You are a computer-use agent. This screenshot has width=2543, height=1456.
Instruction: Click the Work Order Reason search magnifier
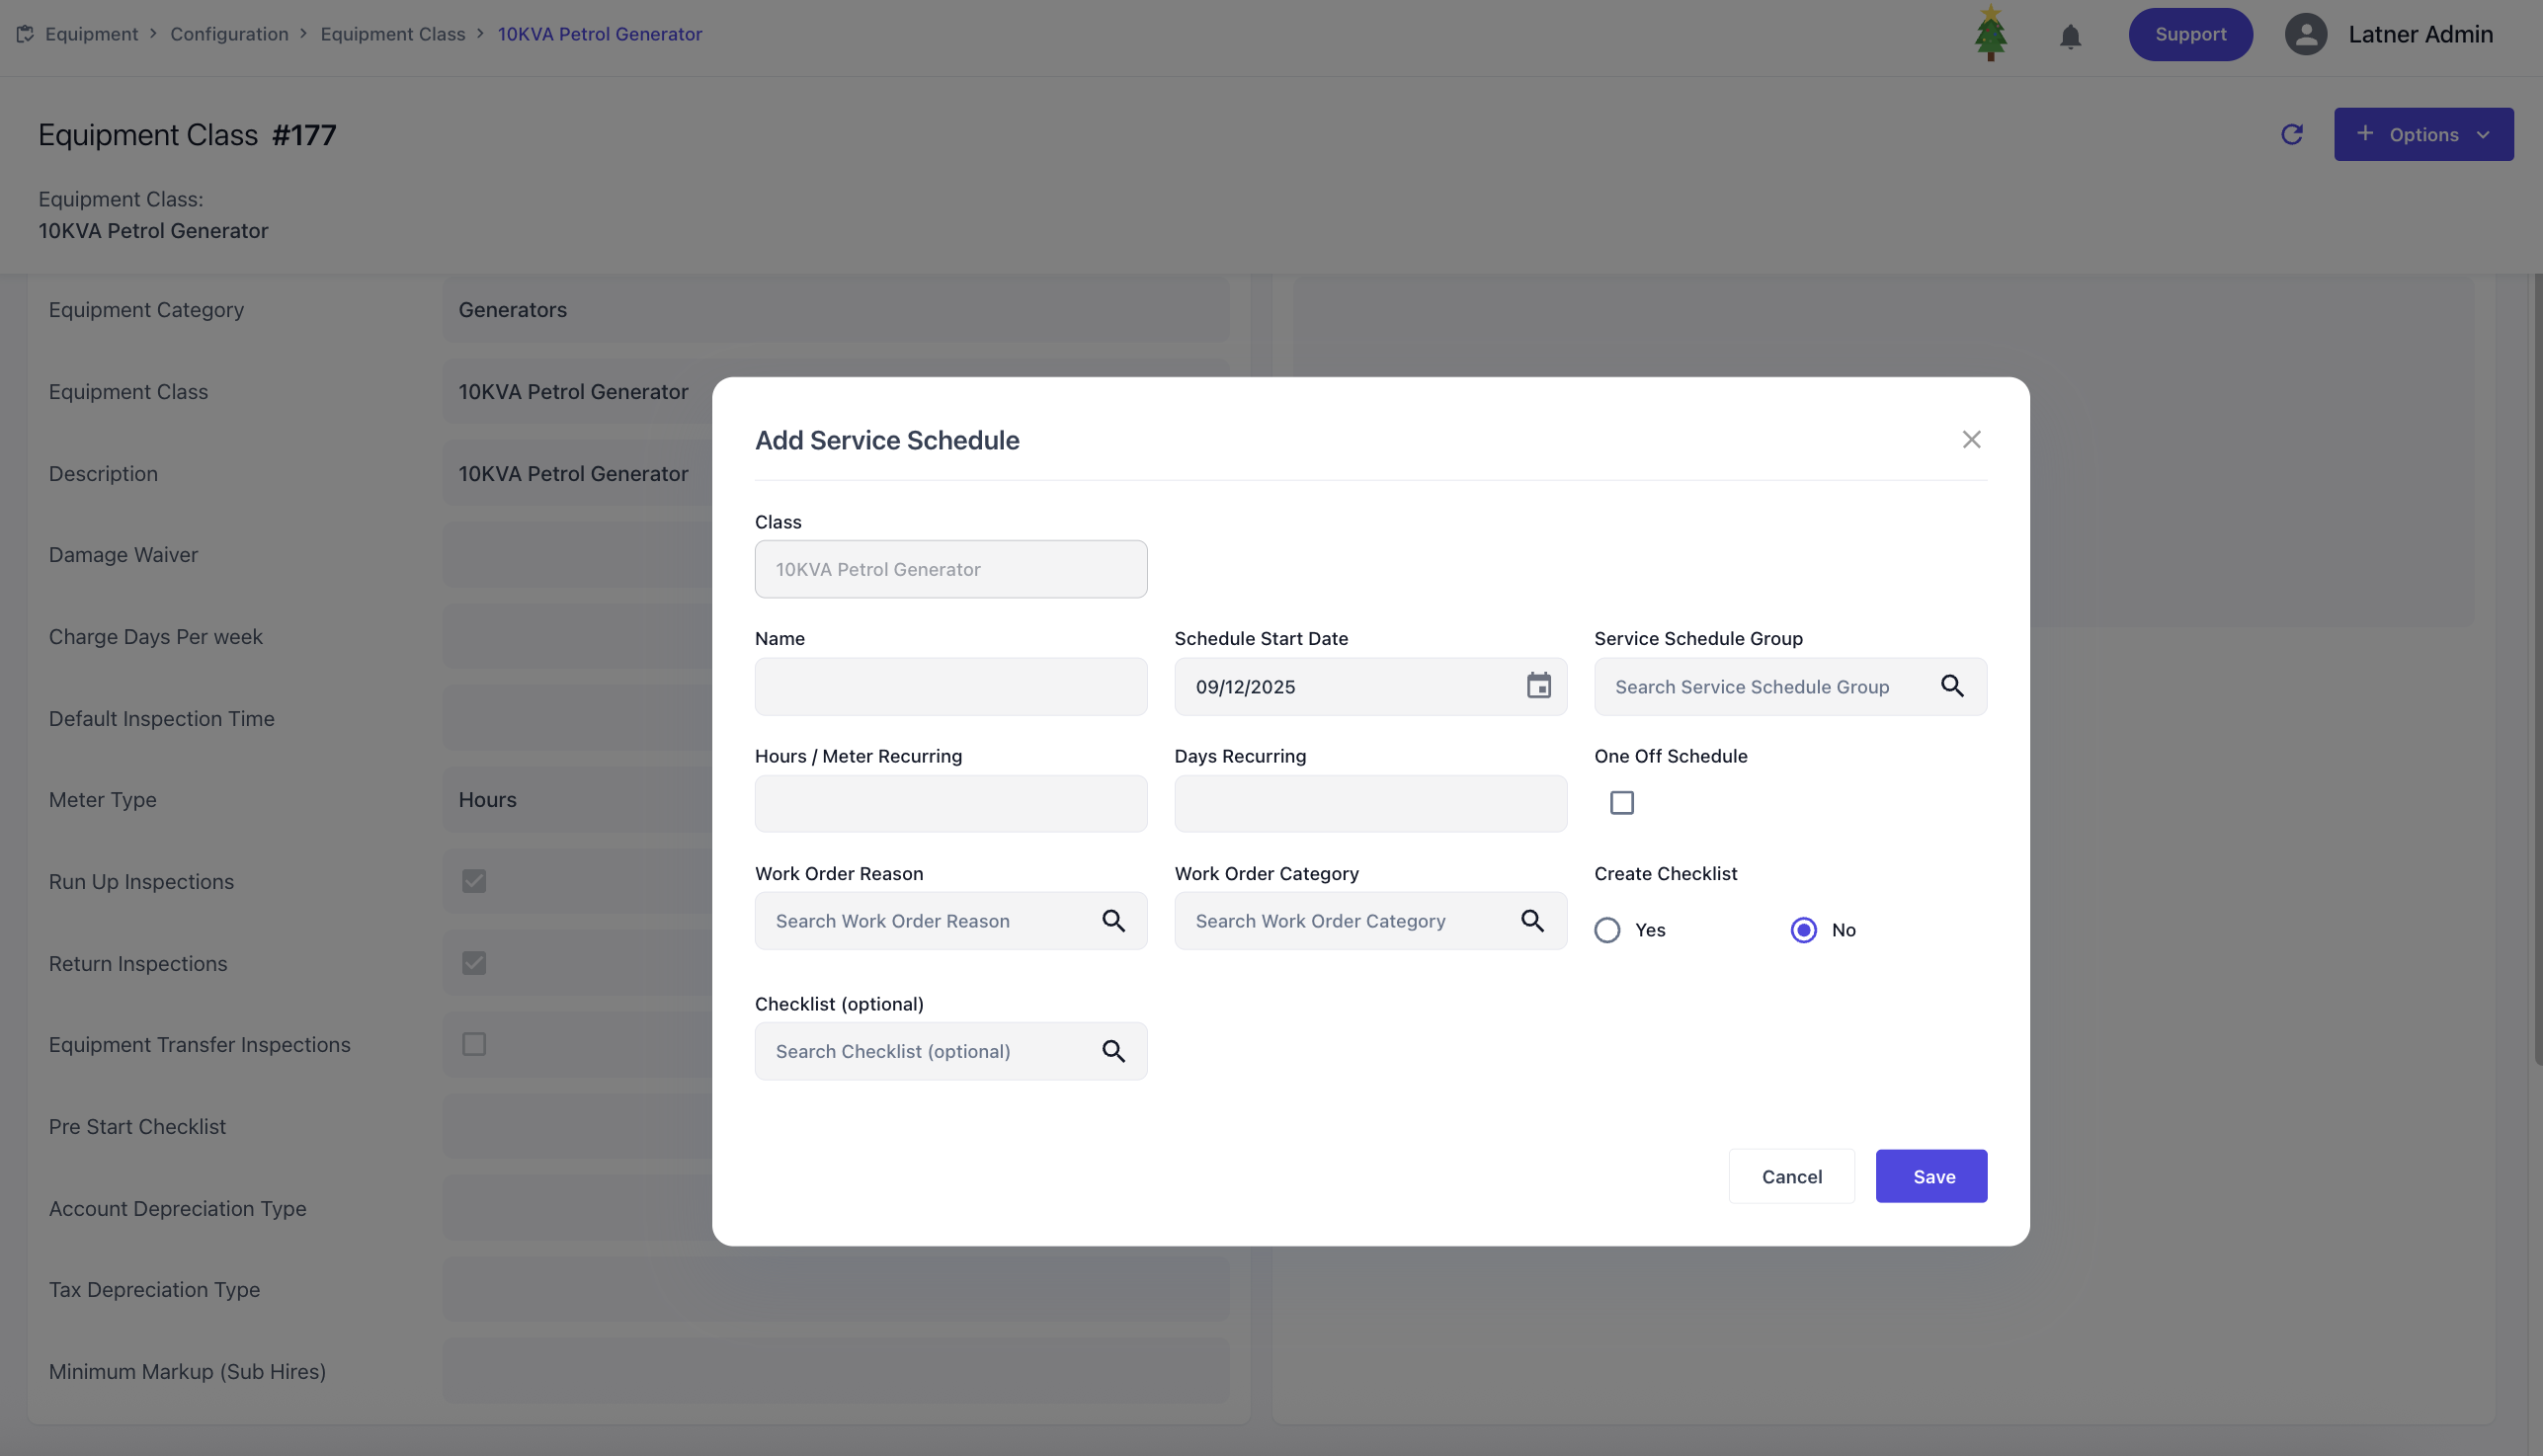coord(1113,921)
